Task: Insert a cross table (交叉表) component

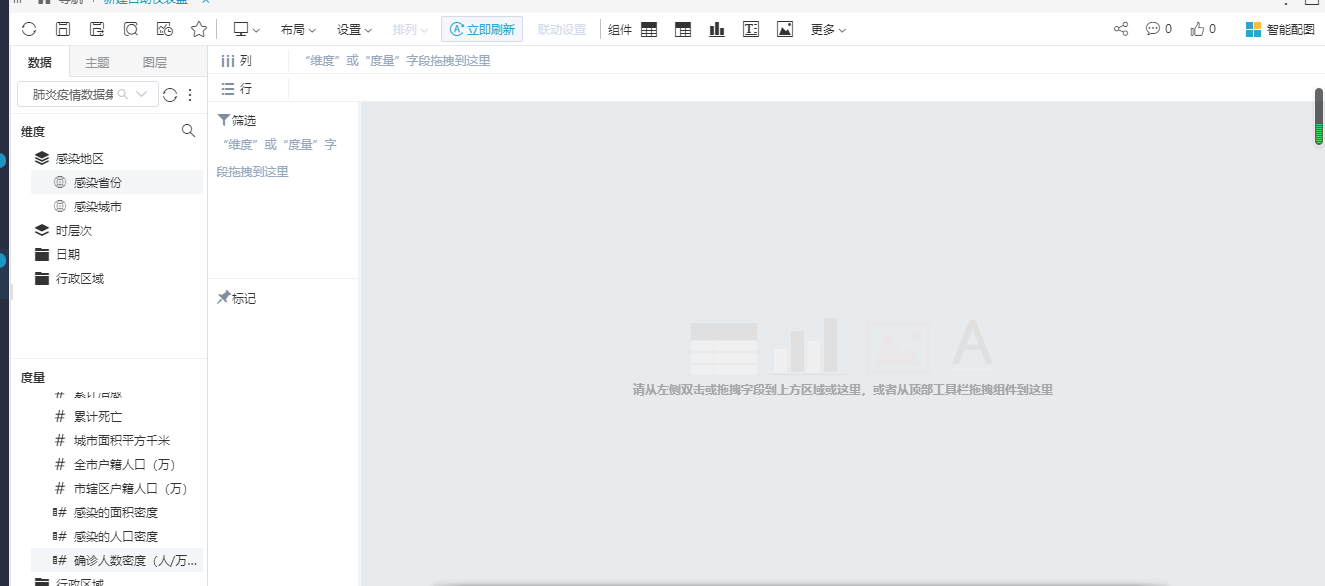Action: tap(683, 29)
